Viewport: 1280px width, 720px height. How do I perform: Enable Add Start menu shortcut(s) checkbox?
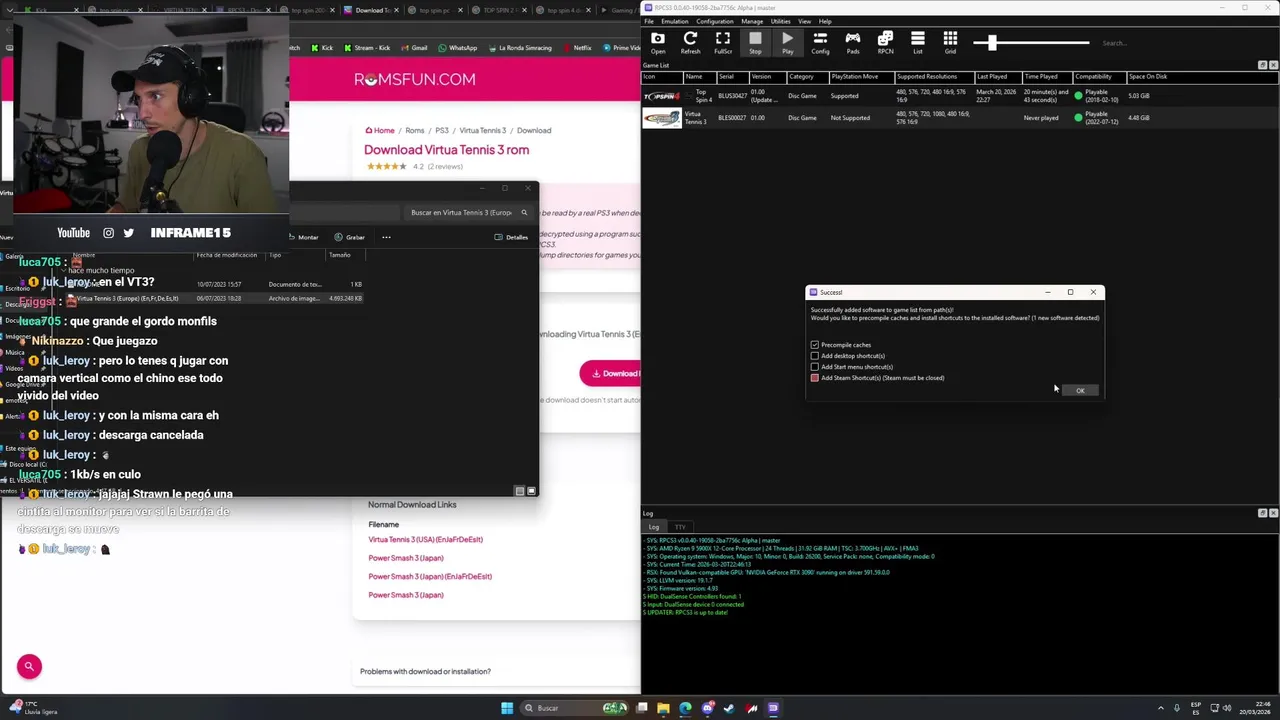coord(815,367)
